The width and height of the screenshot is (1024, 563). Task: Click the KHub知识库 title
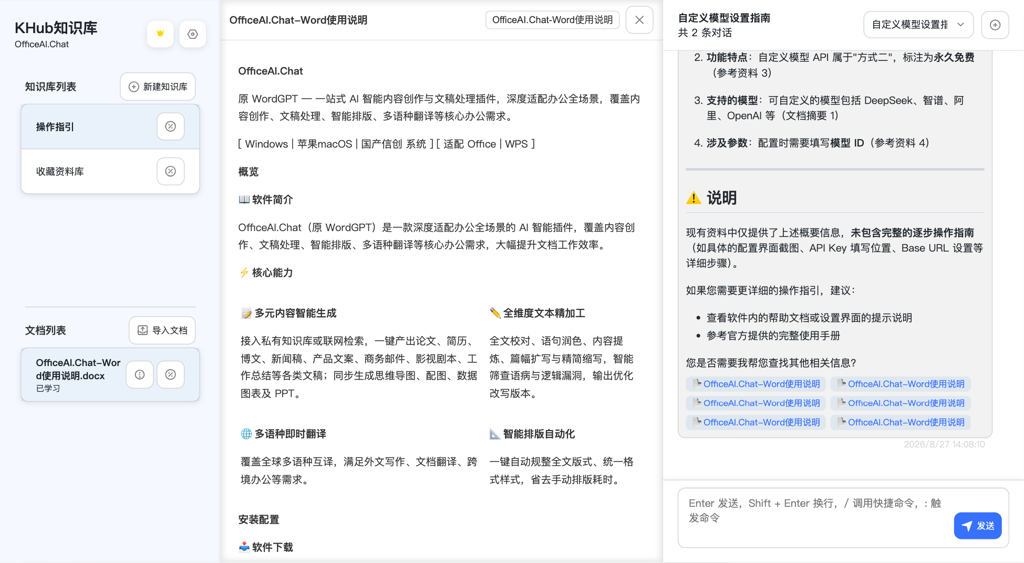click(x=56, y=28)
